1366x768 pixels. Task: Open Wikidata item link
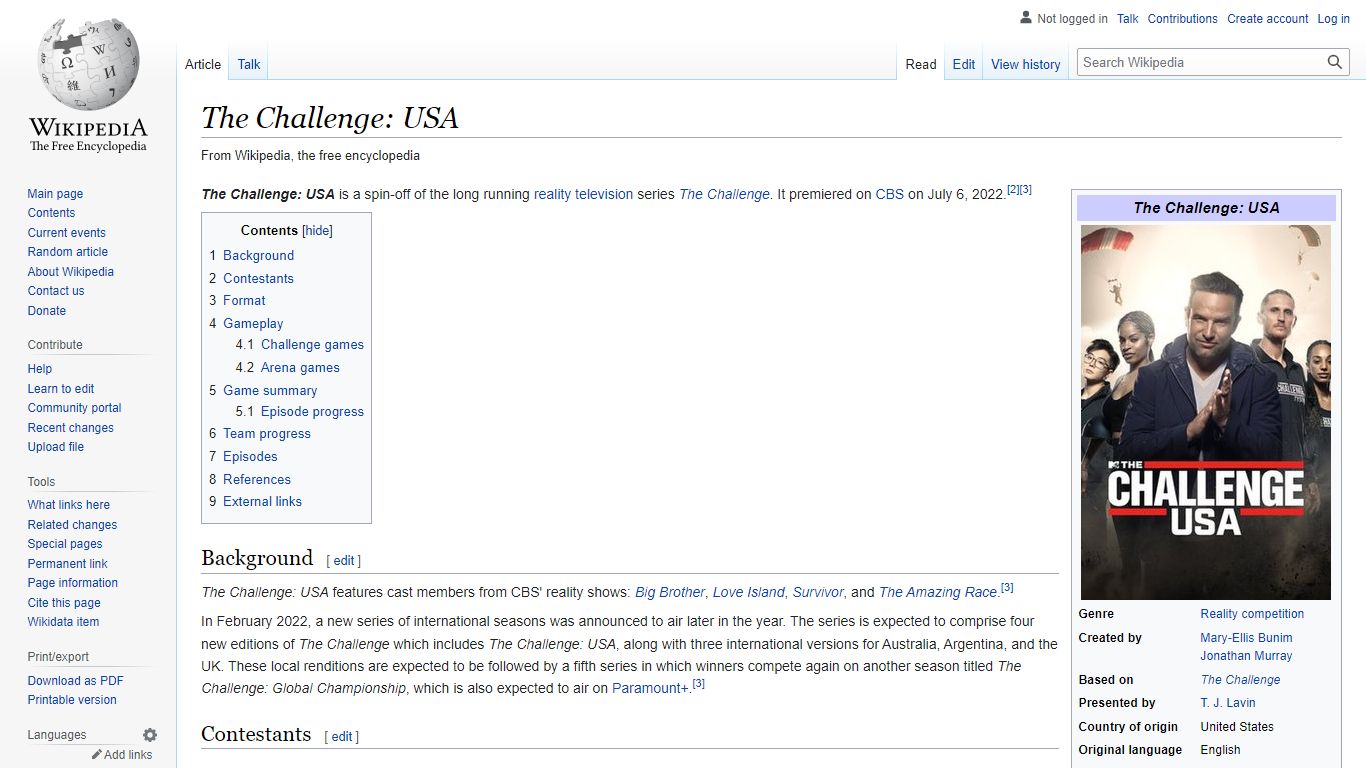[x=63, y=622]
